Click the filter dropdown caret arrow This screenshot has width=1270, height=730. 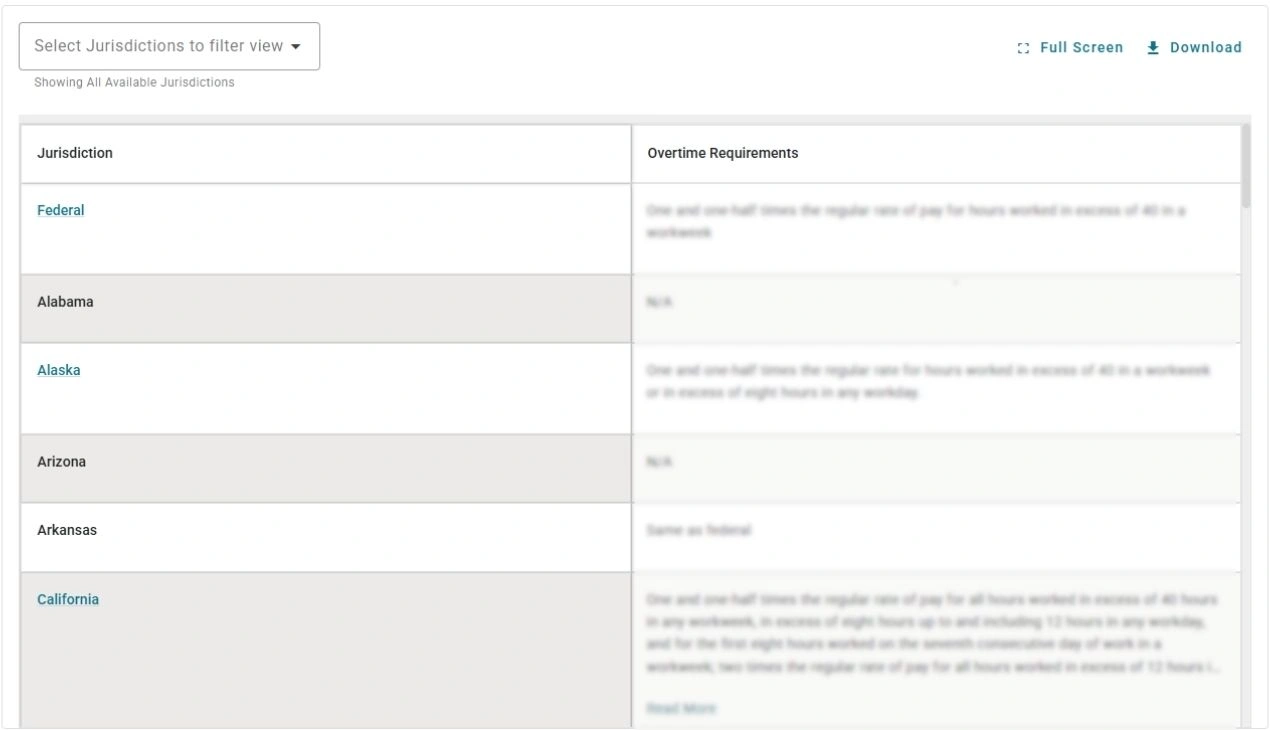[297, 45]
